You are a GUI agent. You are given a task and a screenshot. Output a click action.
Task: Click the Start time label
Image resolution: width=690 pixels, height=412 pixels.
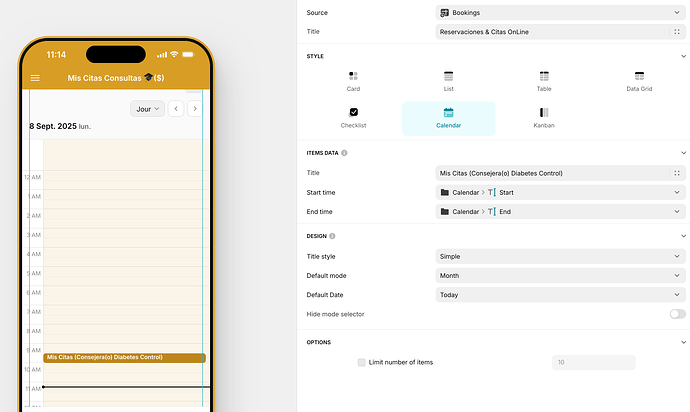(x=321, y=192)
